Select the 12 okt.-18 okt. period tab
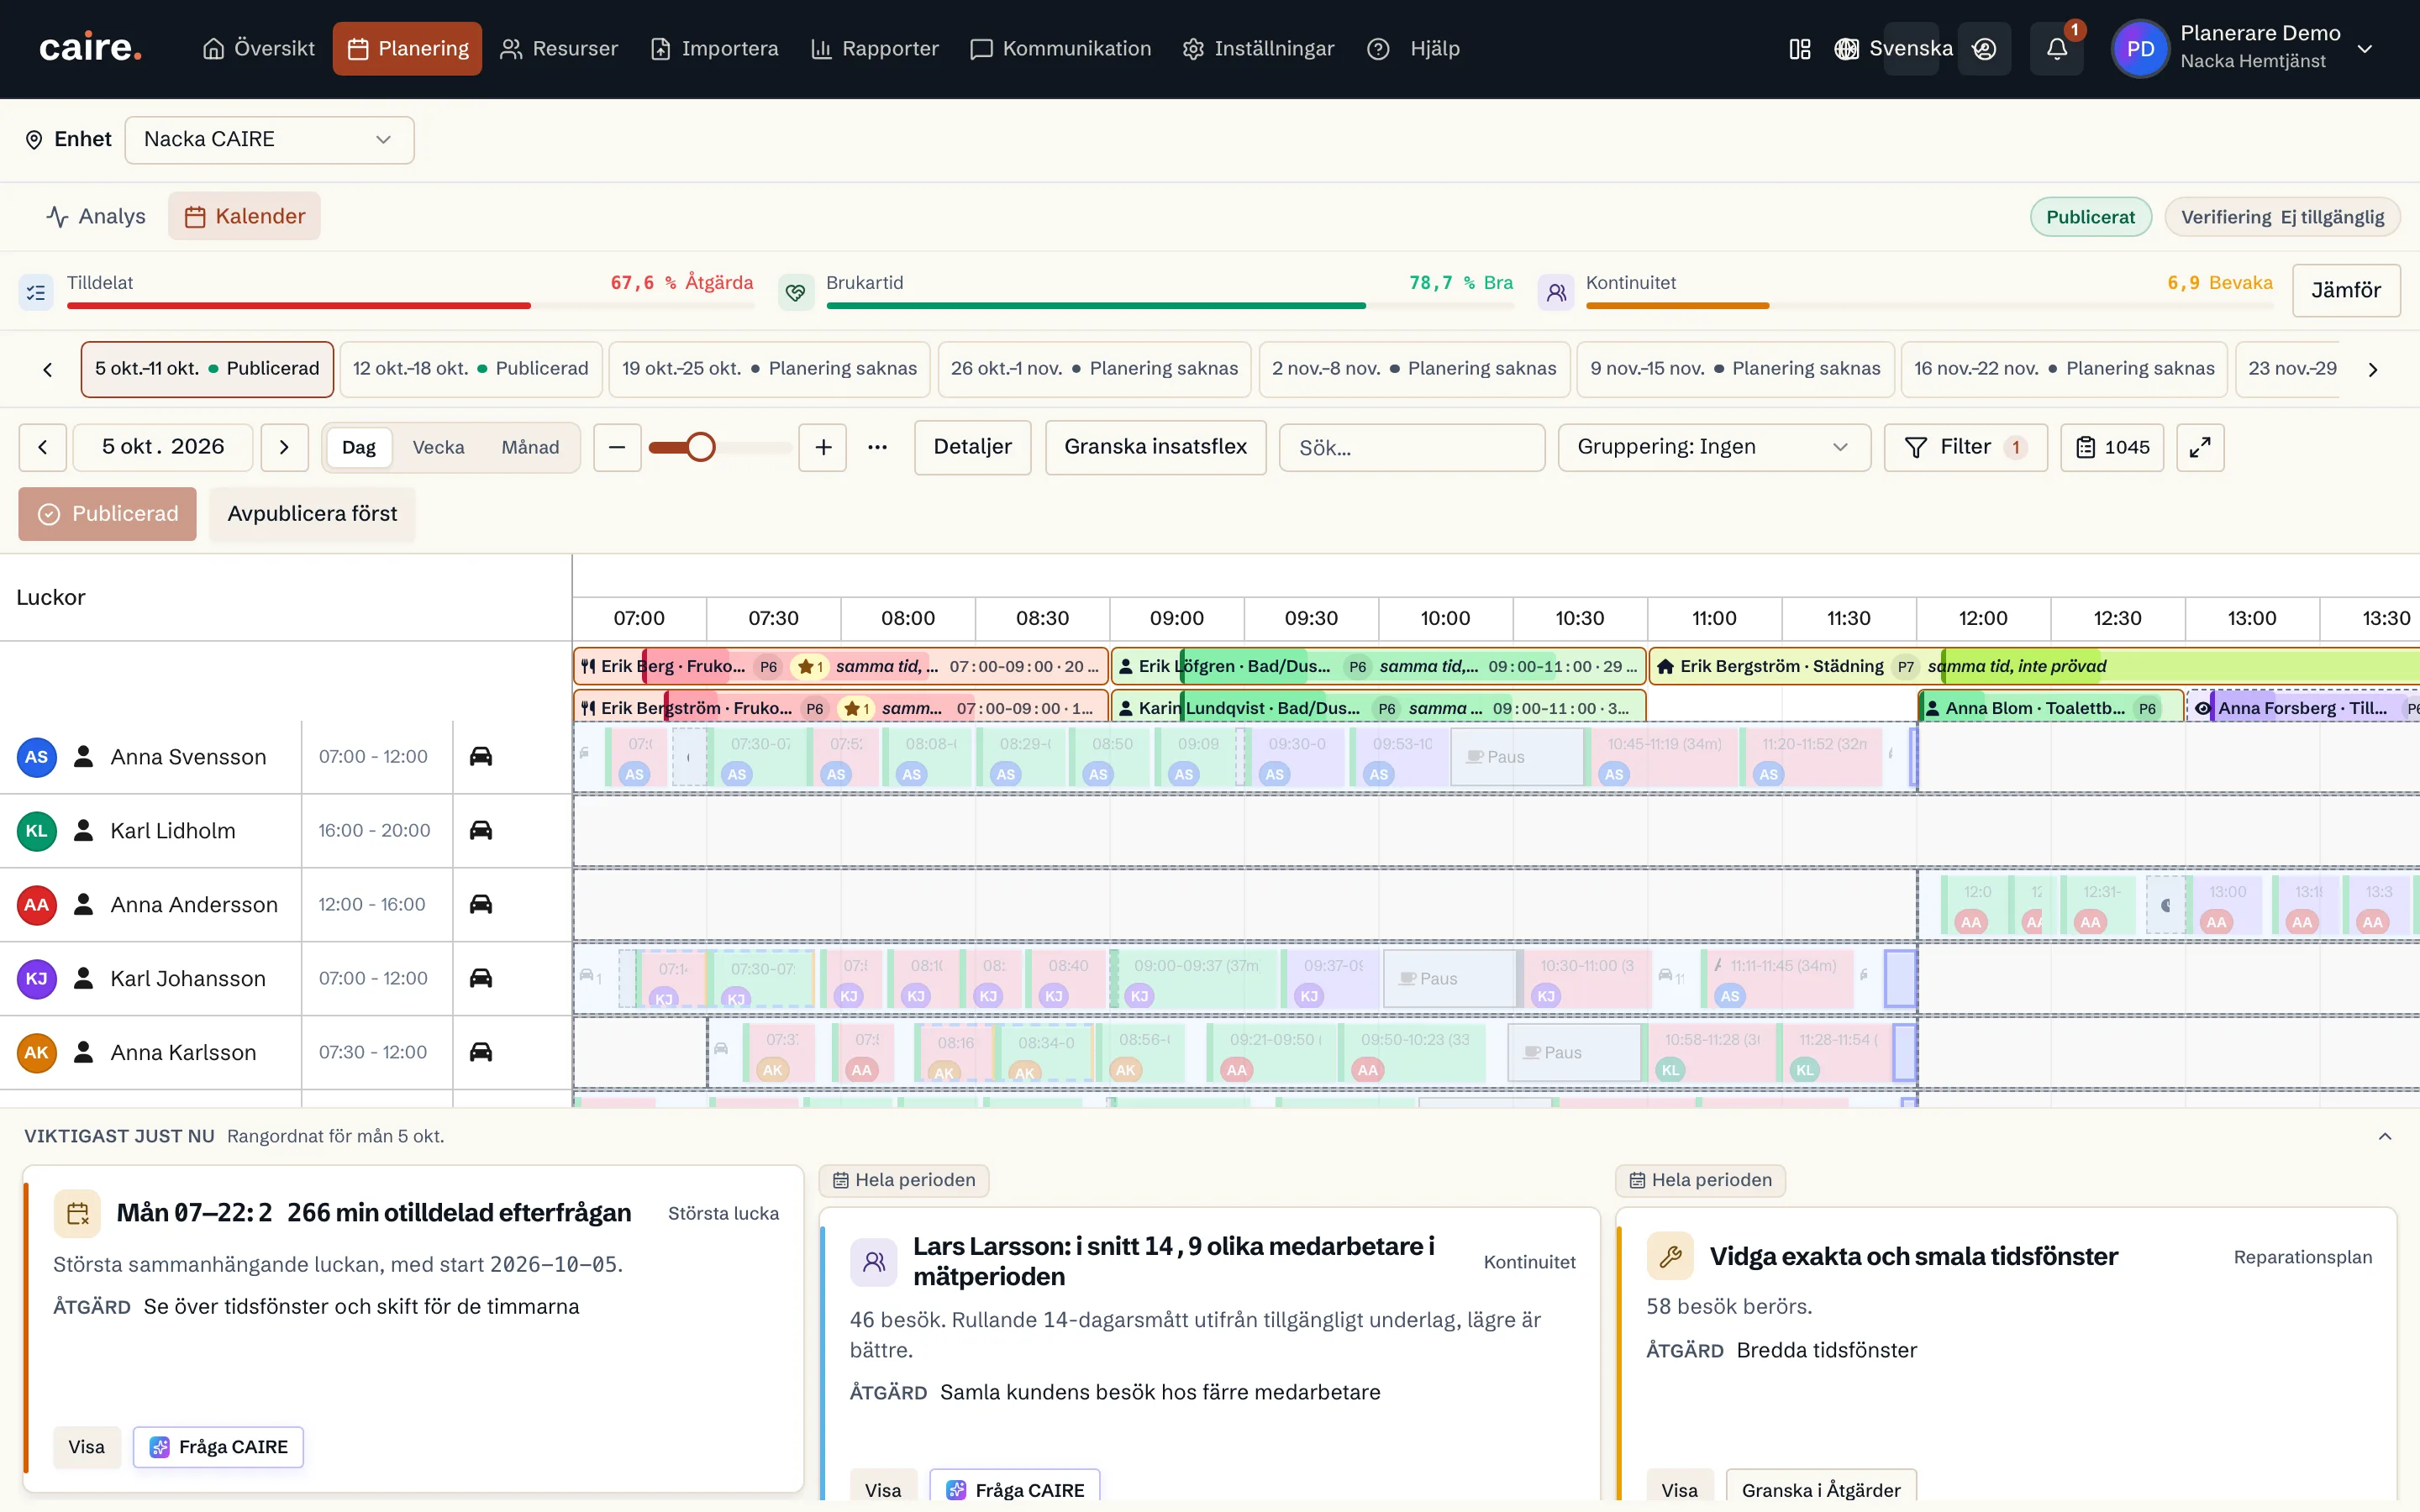Image resolution: width=2420 pixels, height=1512 pixels. point(471,369)
